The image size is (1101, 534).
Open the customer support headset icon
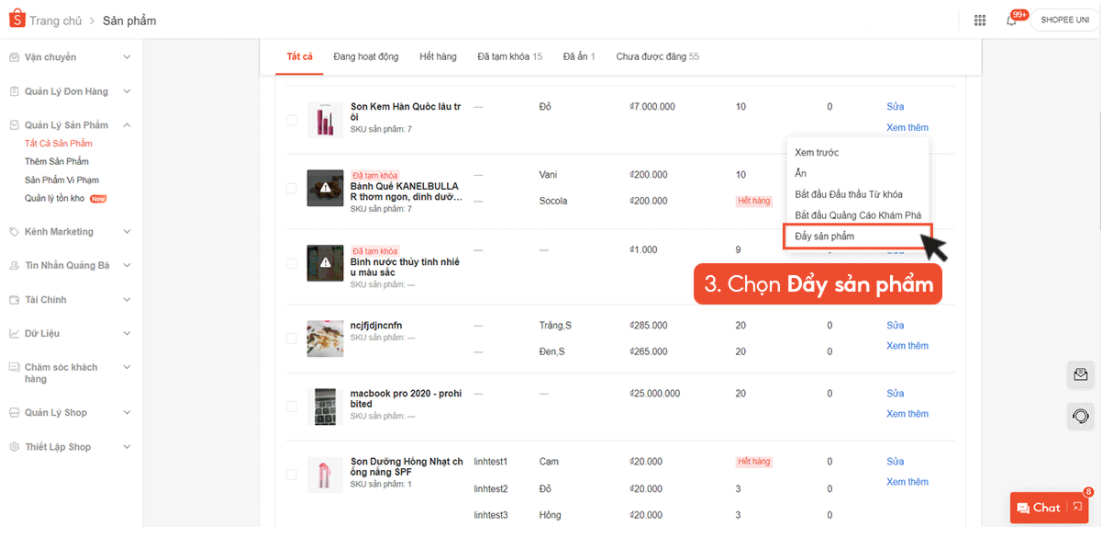click(x=1080, y=415)
